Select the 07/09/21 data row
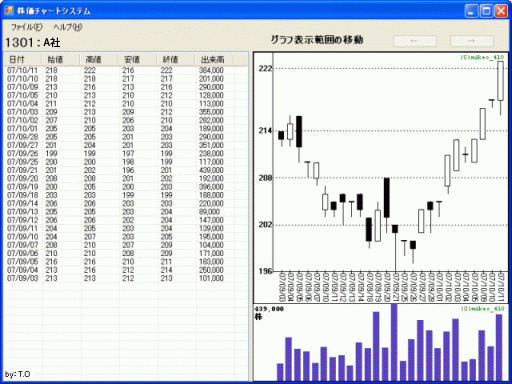The image size is (512, 384). click(126, 170)
